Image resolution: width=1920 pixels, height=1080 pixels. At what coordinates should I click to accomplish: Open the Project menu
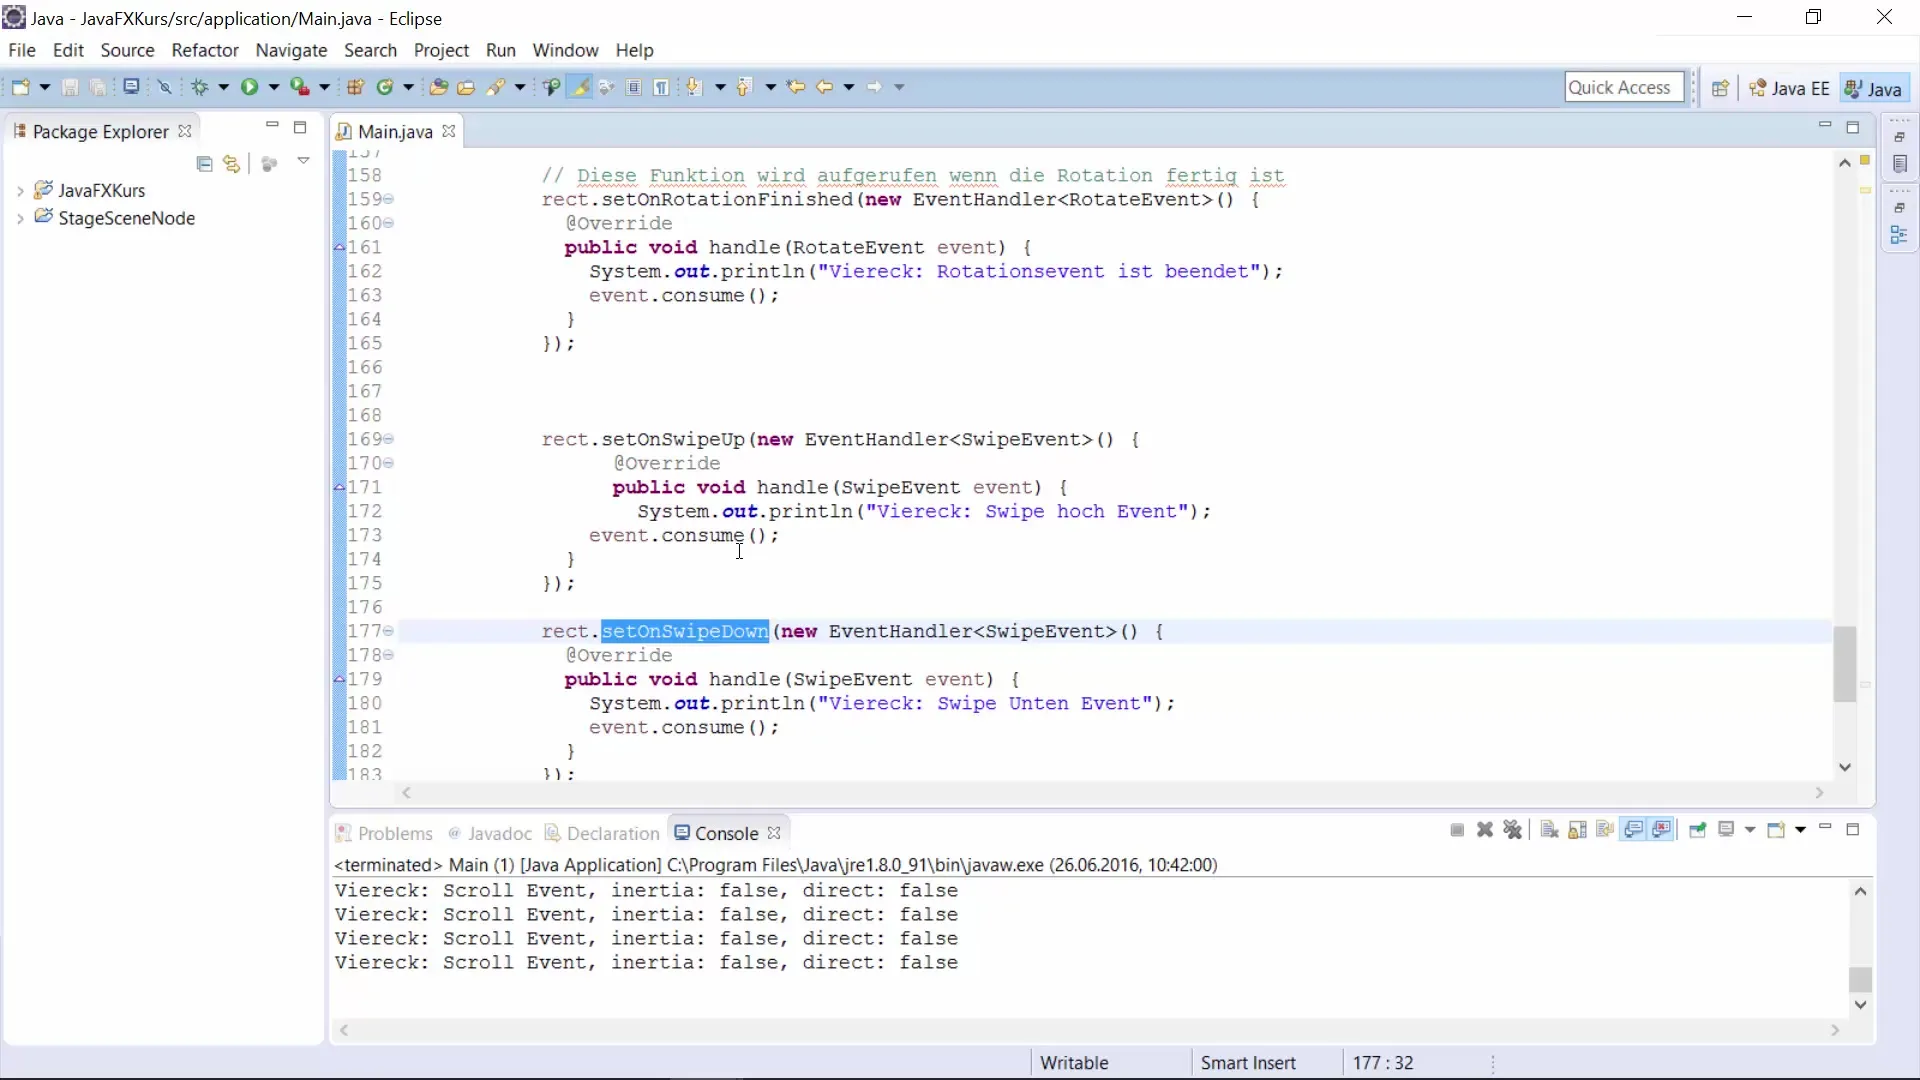click(441, 50)
